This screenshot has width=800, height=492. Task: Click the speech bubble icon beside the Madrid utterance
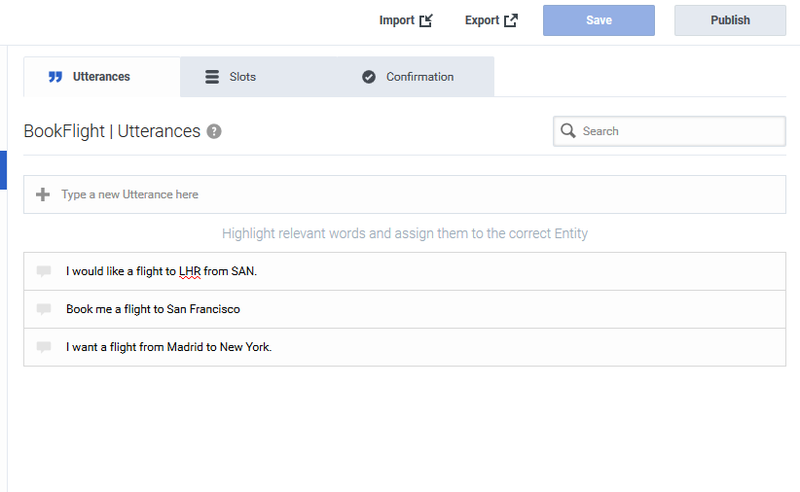[x=44, y=347]
